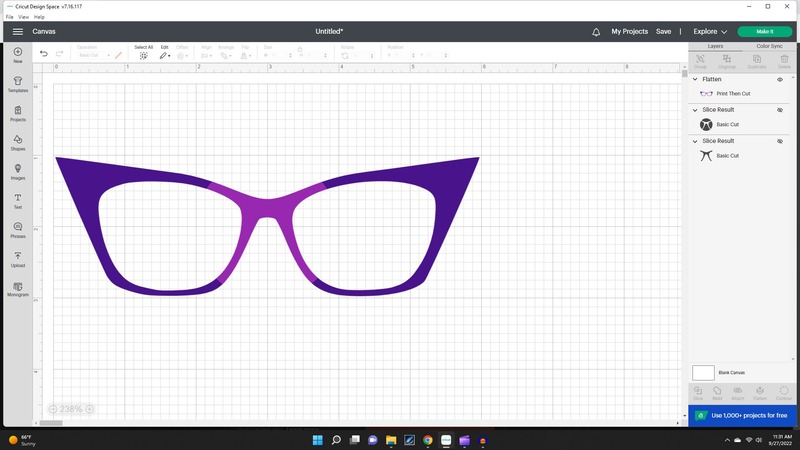
Task: Open the Phrases panel
Action: click(x=18, y=230)
